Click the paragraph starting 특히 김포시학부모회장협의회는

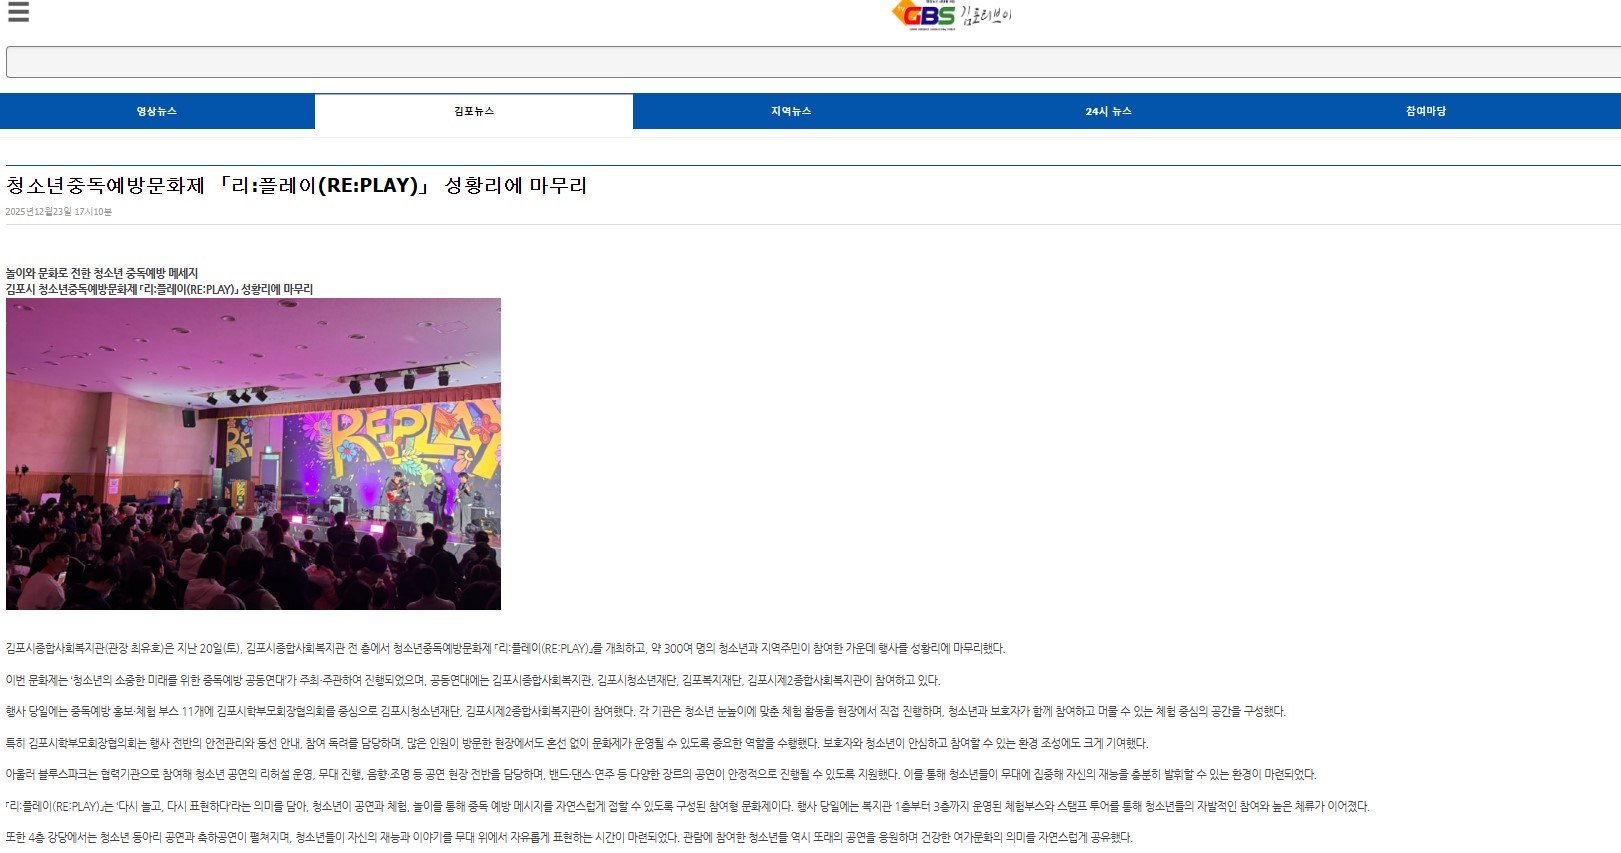click(577, 743)
